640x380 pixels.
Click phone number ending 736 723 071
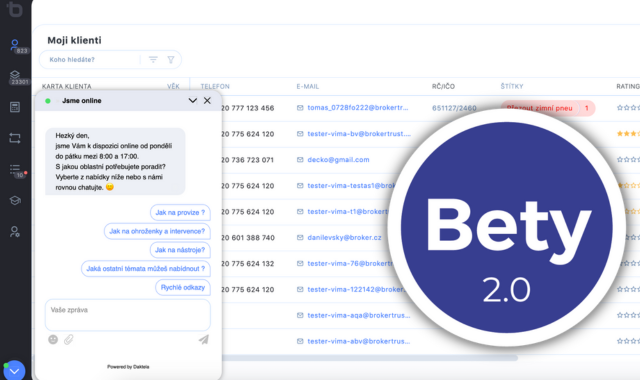pos(248,160)
